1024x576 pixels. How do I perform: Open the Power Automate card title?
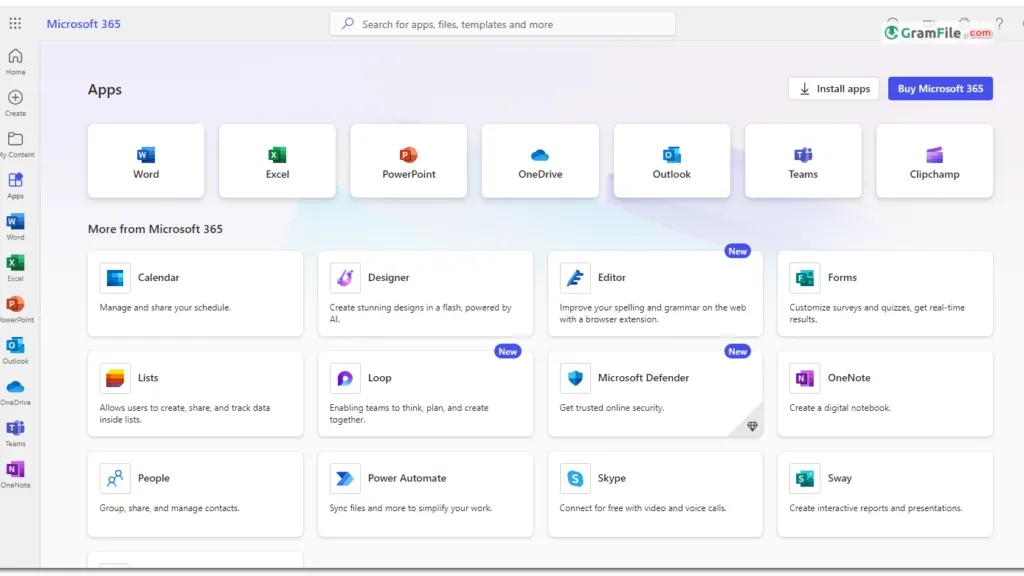click(407, 479)
